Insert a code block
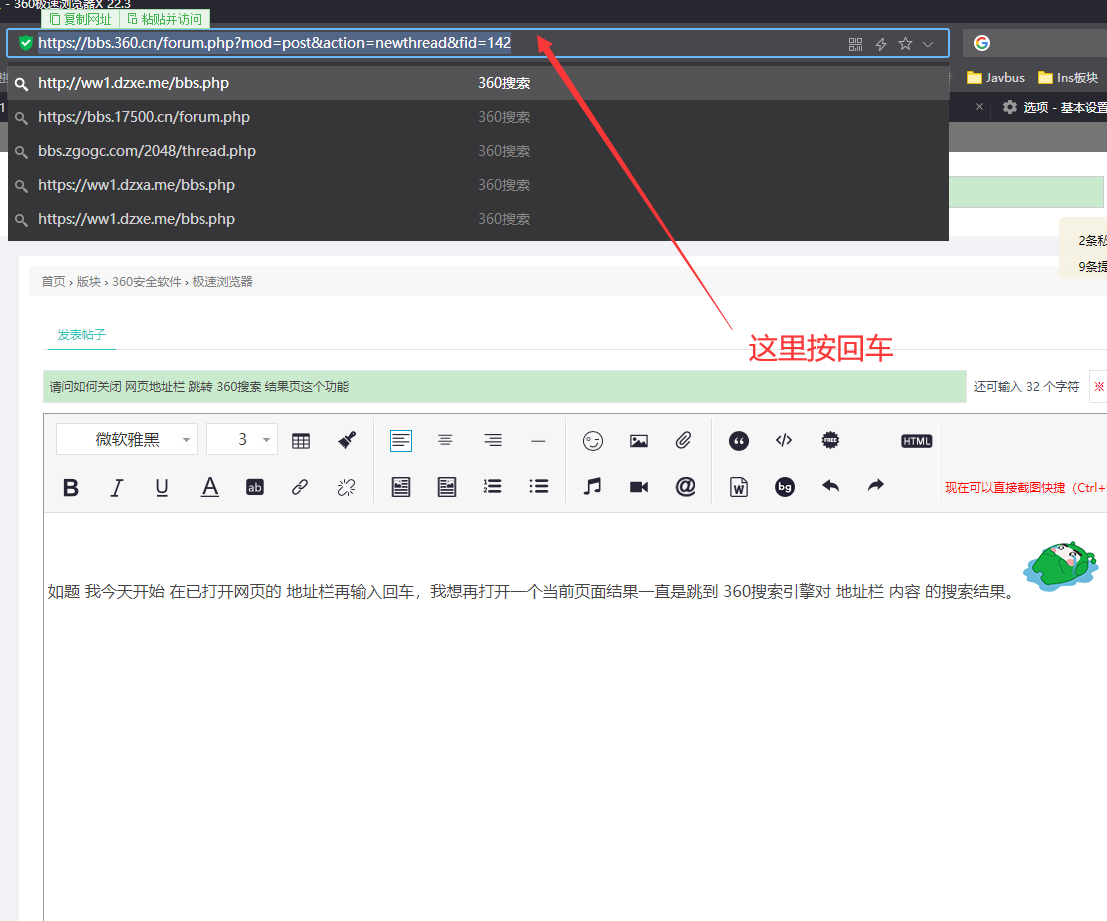This screenshot has width=1107, height=921. point(784,440)
